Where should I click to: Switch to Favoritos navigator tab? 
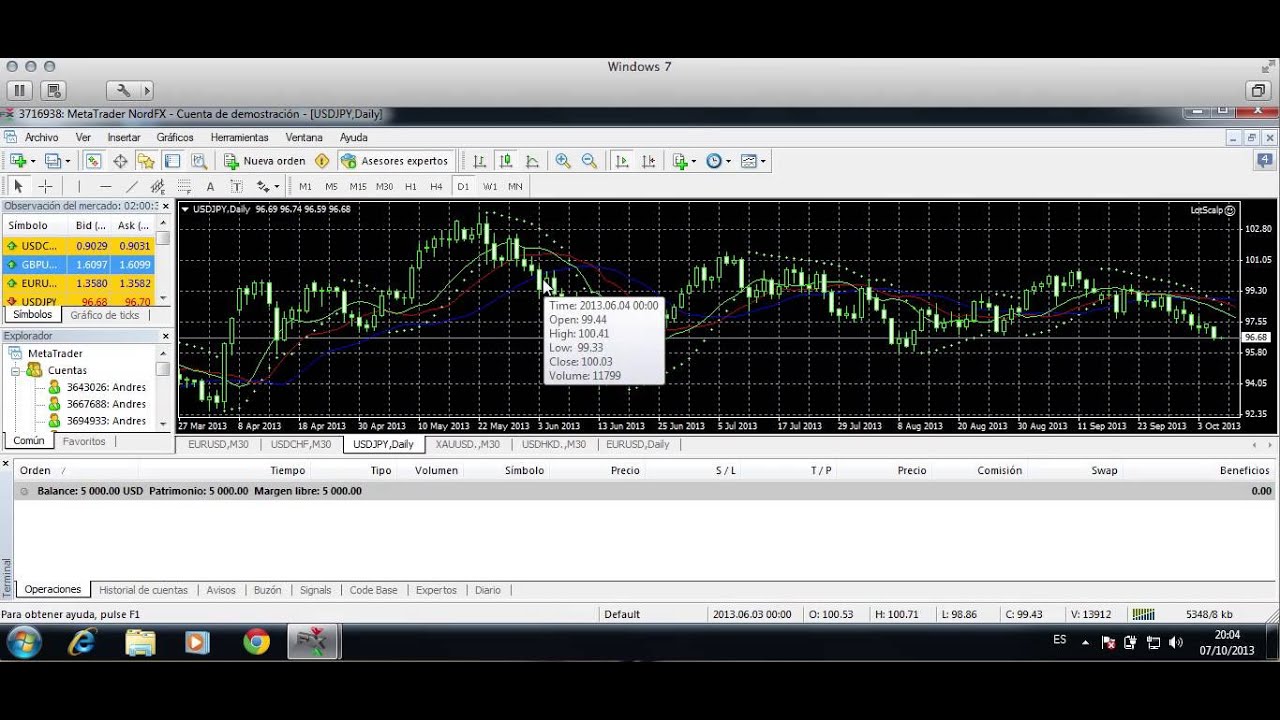tap(84, 441)
